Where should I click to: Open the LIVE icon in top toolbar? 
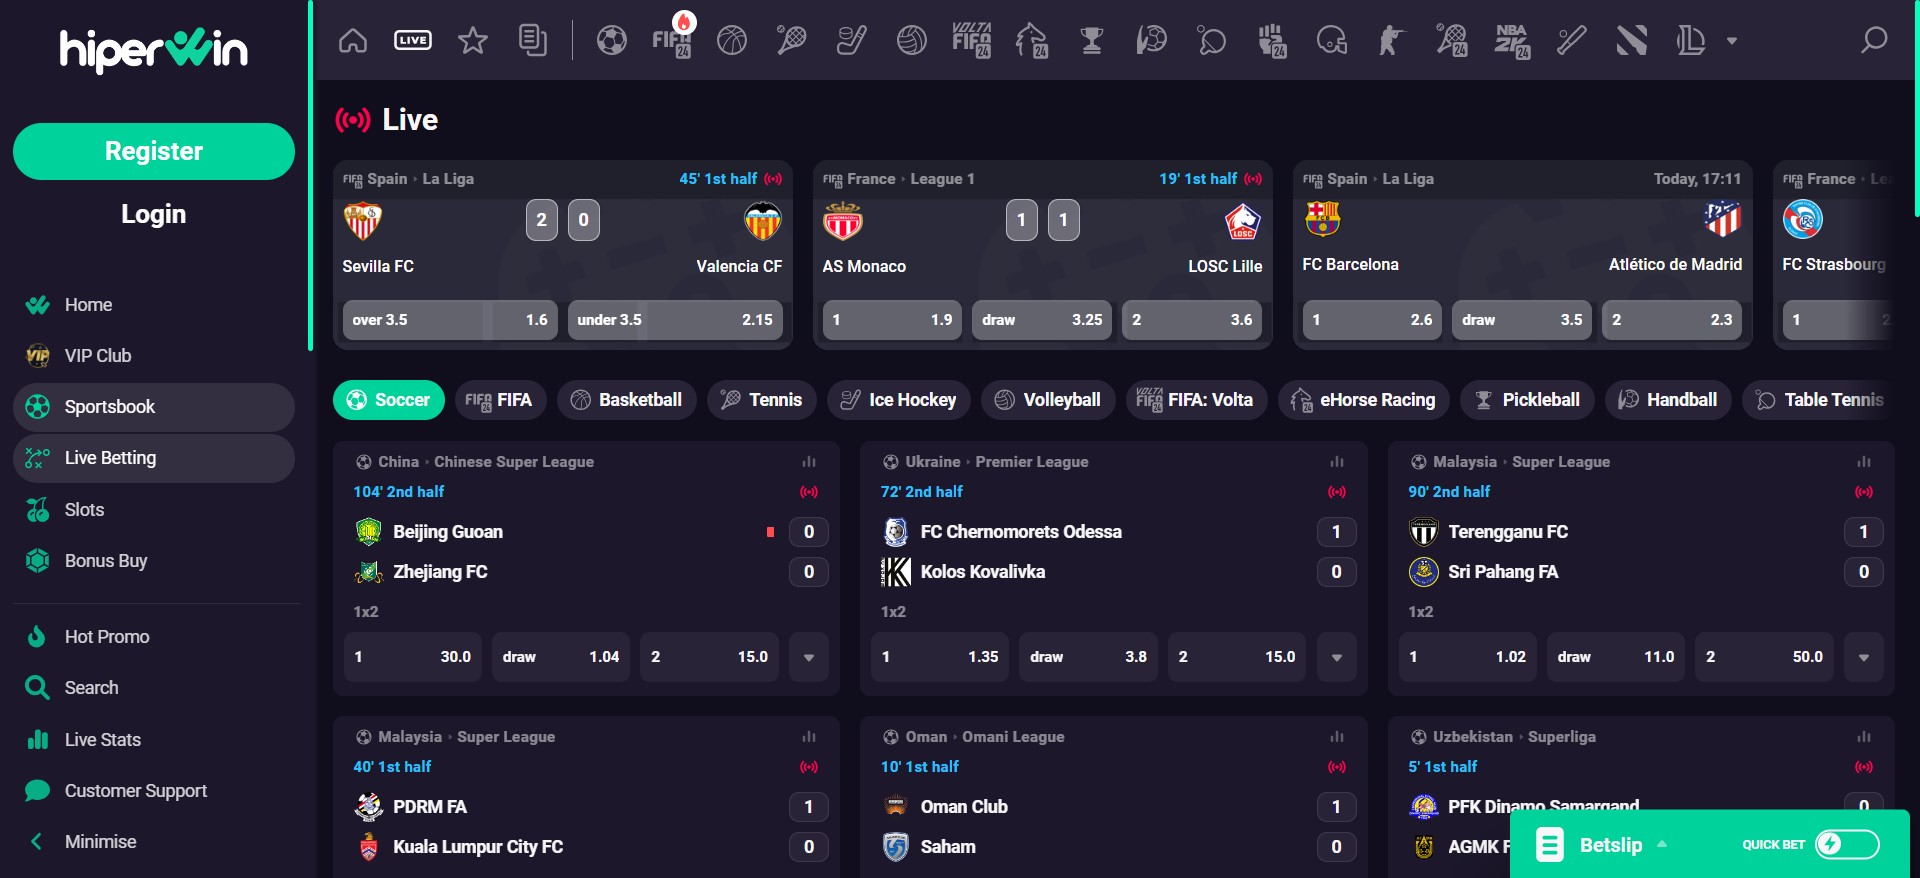(412, 41)
